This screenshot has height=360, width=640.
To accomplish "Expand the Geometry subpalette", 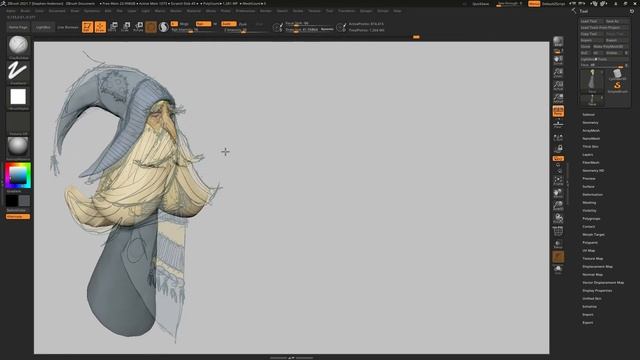I will (590, 122).
